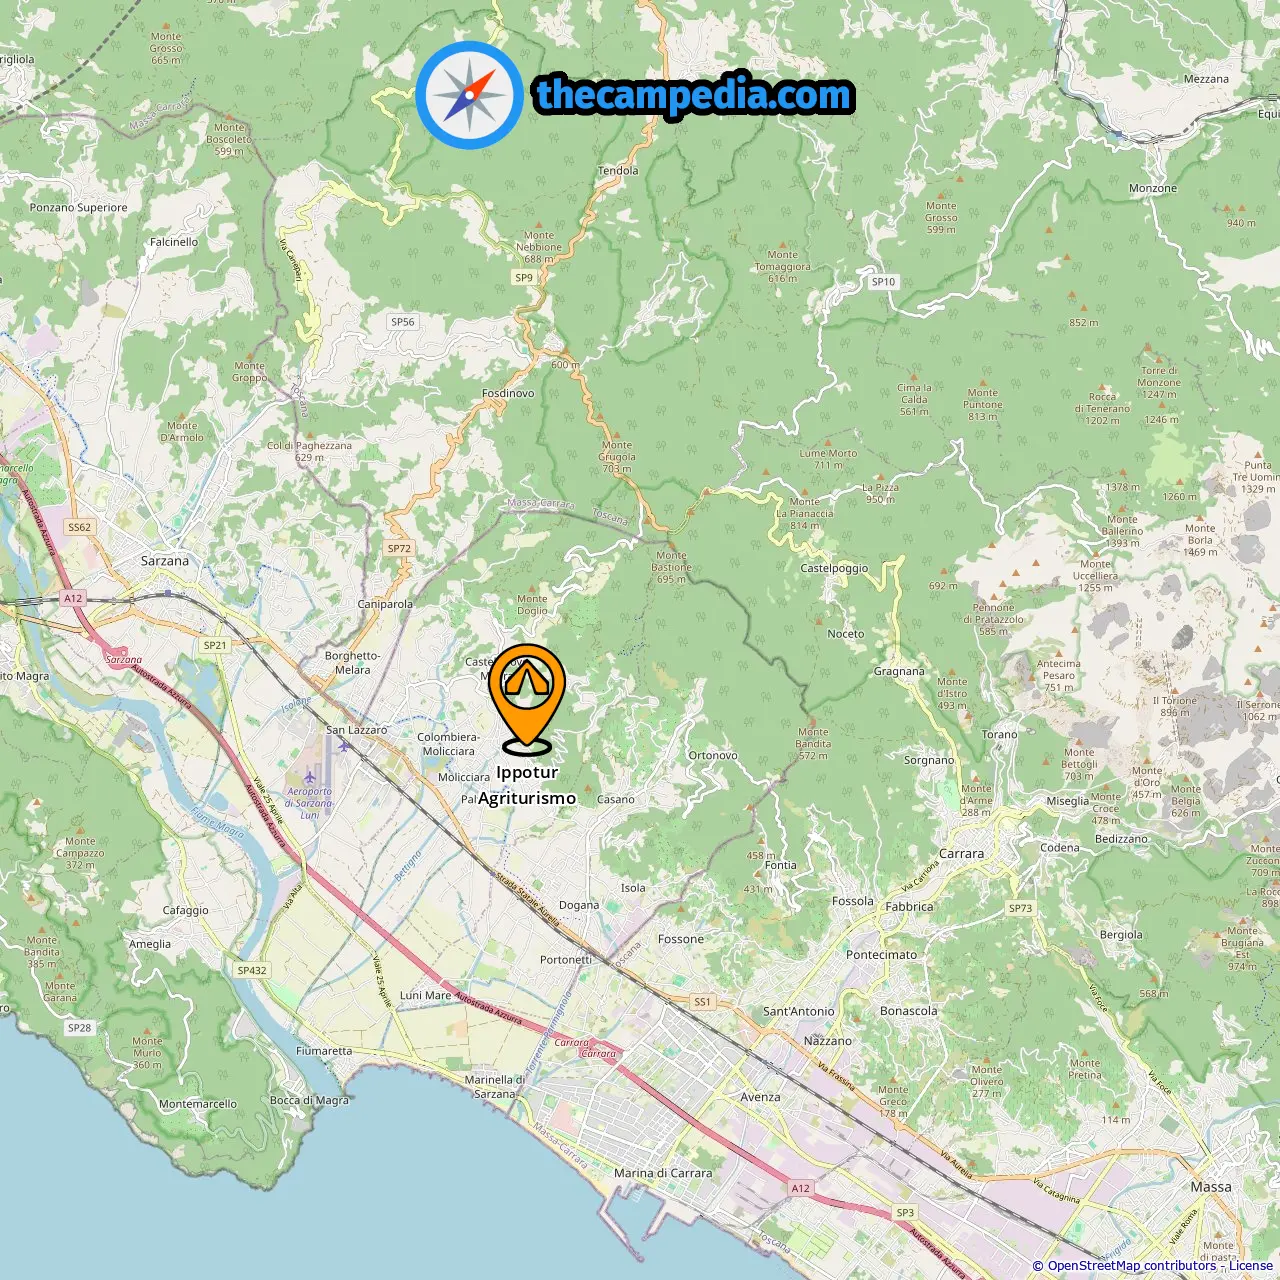
Task: Click the Carrara city label
Action: [961, 854]
